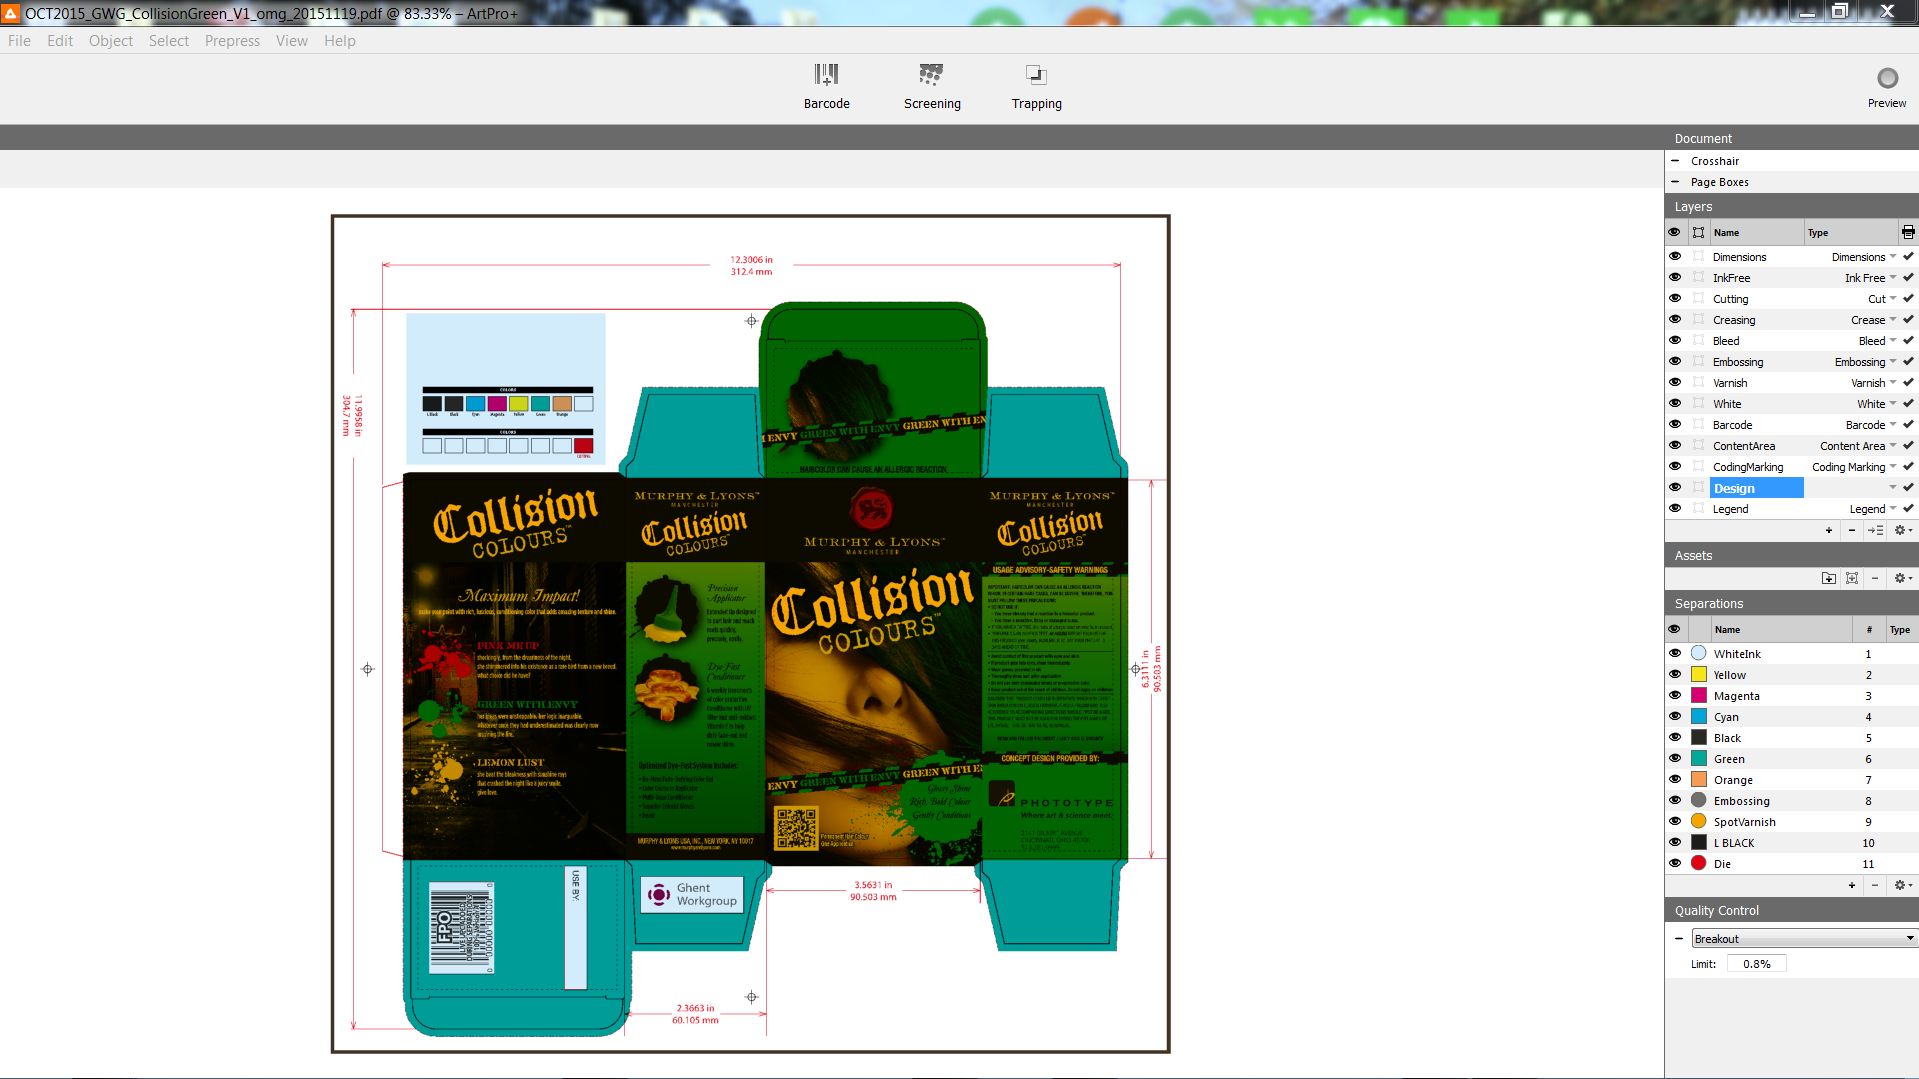The width and height of the screenshot is (1919, 1079).
Task: Hide the Design layer
Action: (1675, 487)
